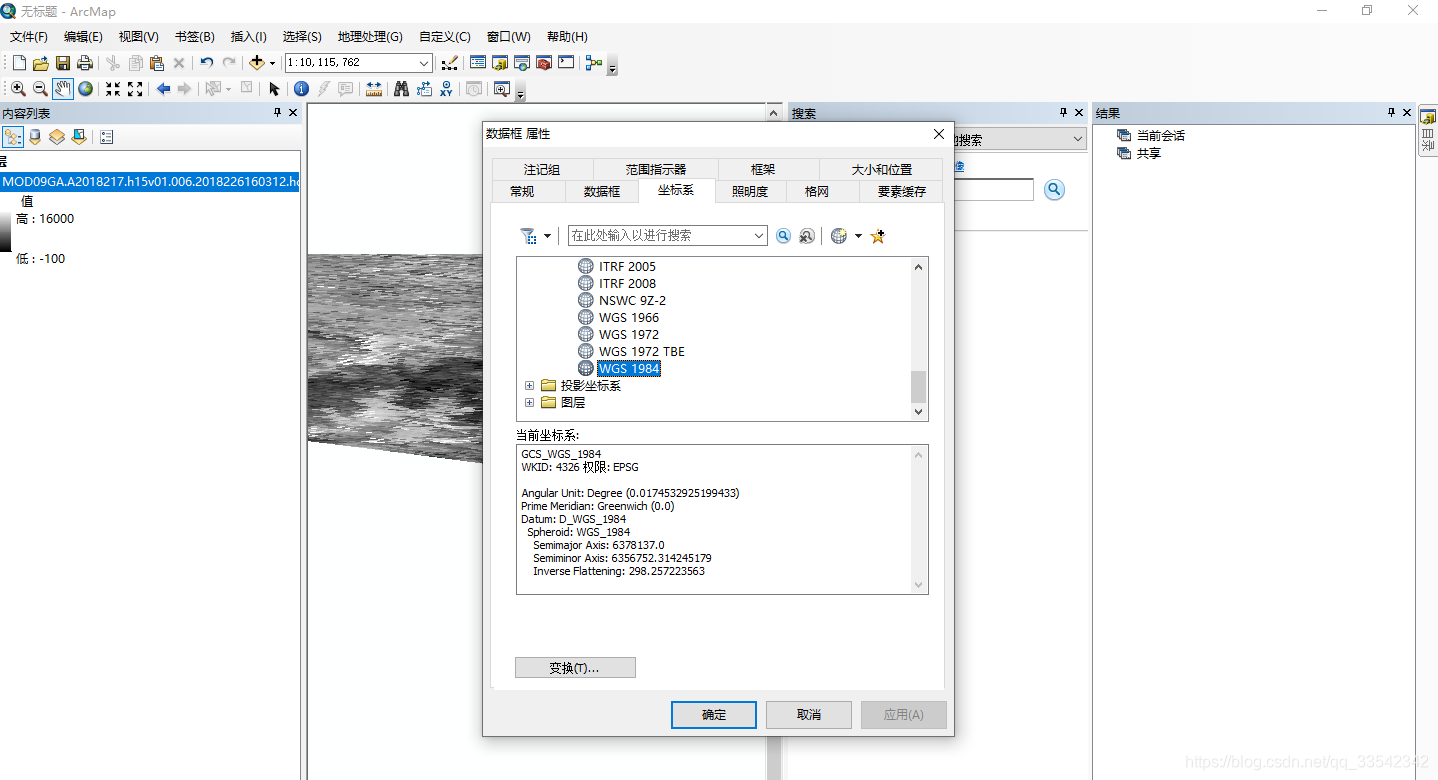
Task: Click the Full Extent globe icon
Action: point(86,89)
